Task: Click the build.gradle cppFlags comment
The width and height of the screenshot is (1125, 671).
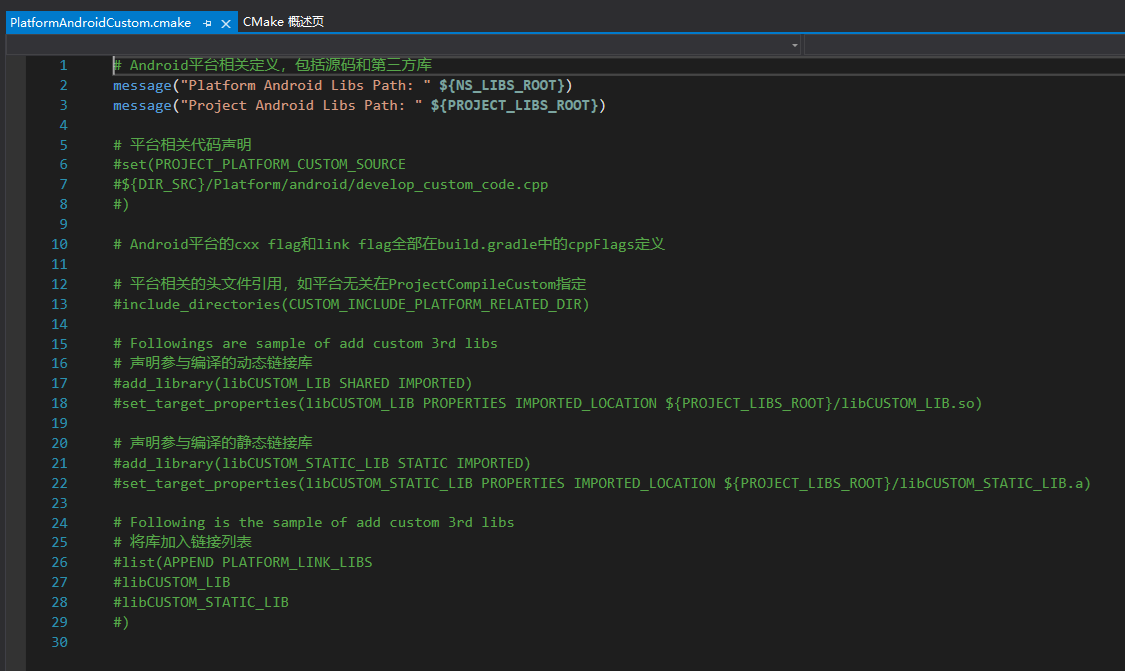Action: [x=389, y=244]
